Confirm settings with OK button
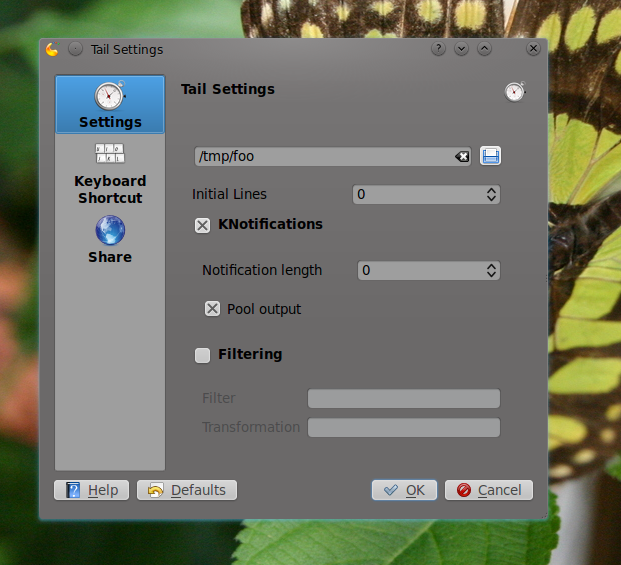The height and width of the screenshot is (565, 621). tap(404, 490)
